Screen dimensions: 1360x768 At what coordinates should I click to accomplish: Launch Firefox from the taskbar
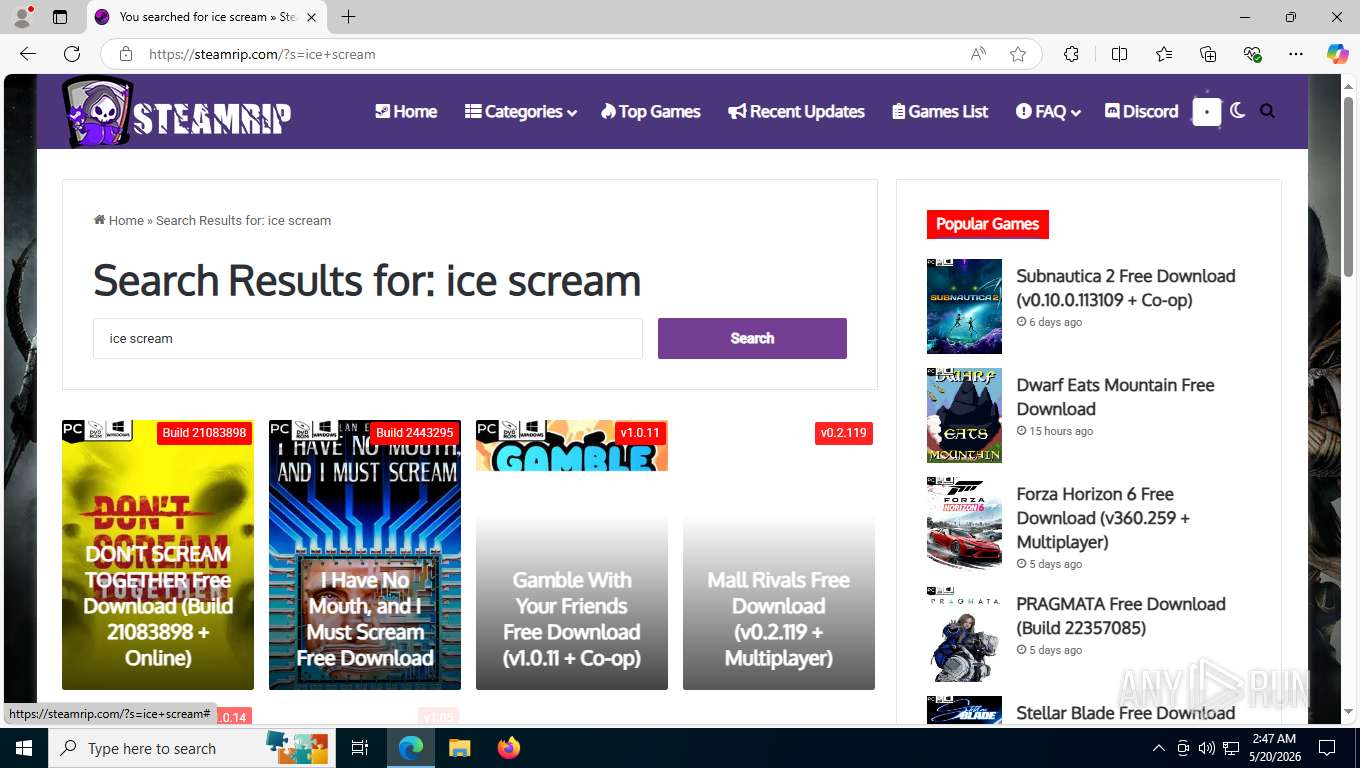pos(509,748)
